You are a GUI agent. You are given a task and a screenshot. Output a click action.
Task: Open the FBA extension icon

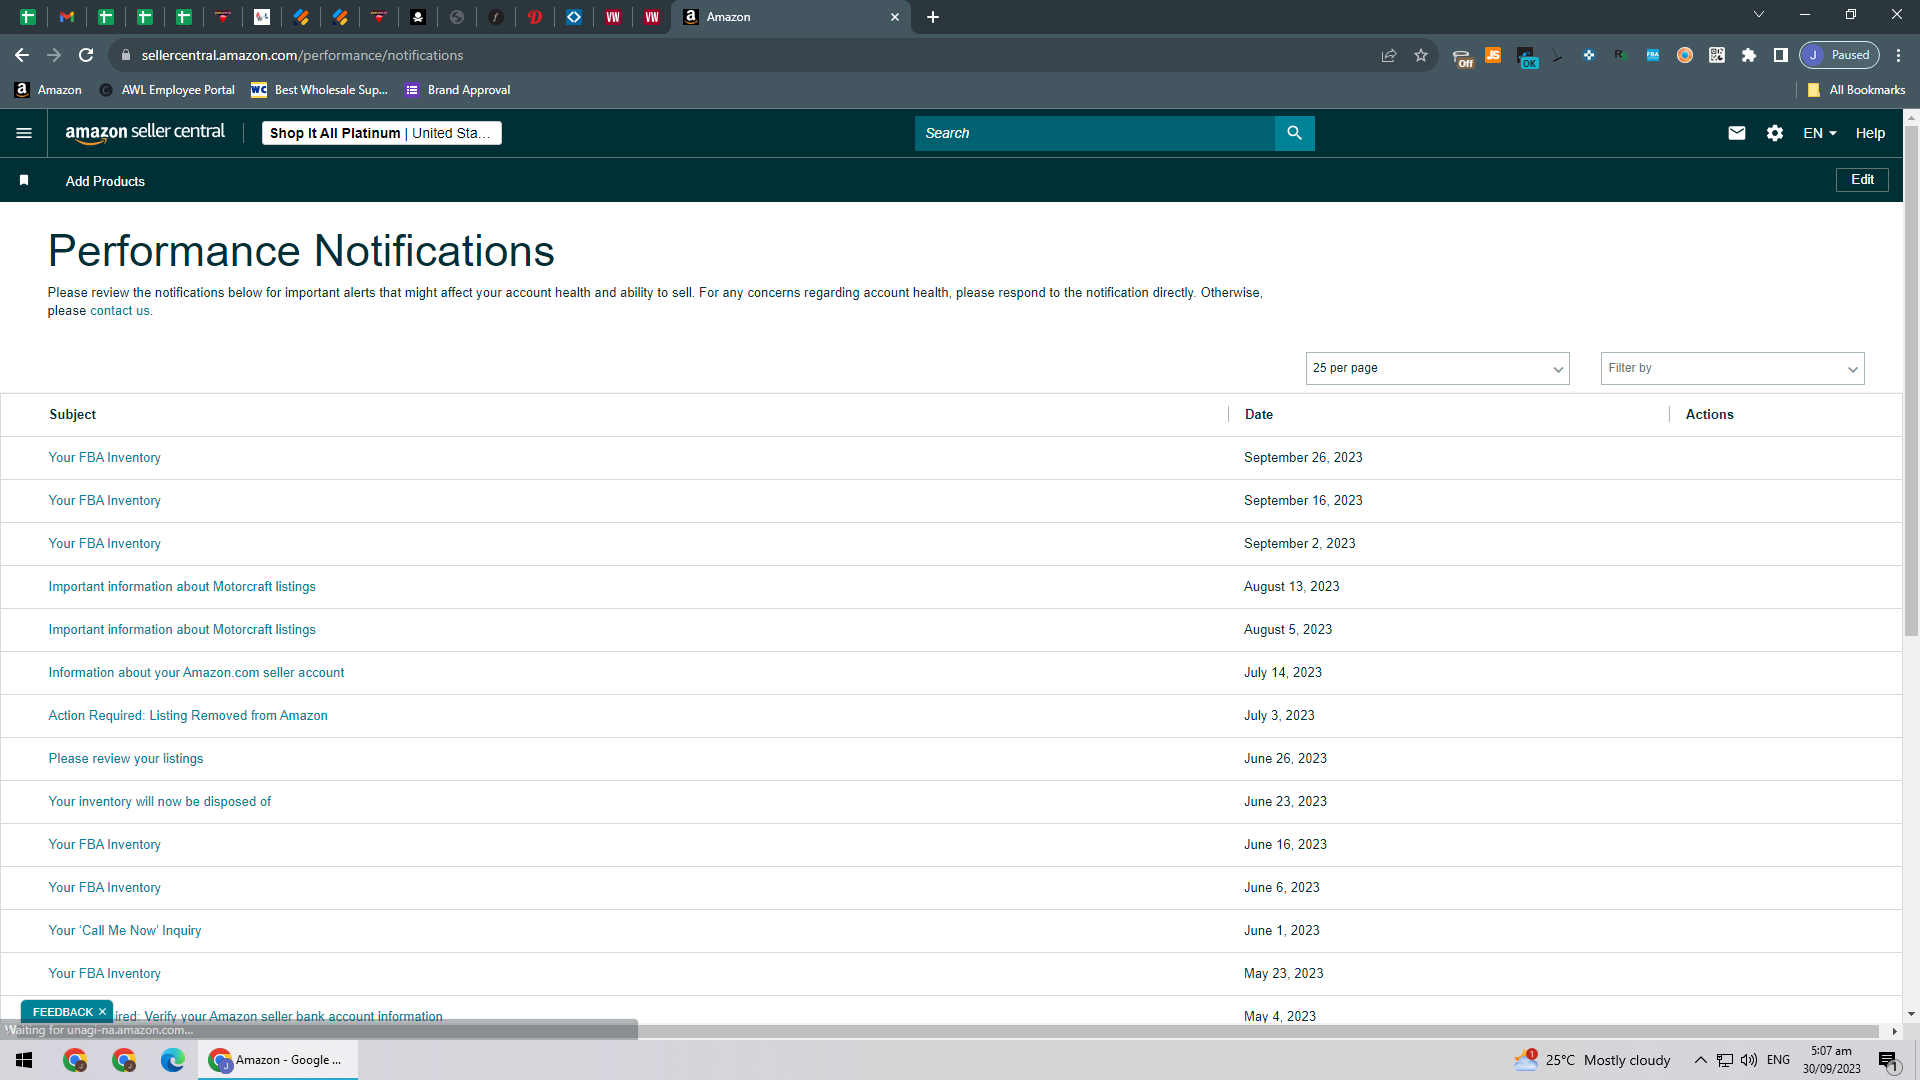(1653, 55)
